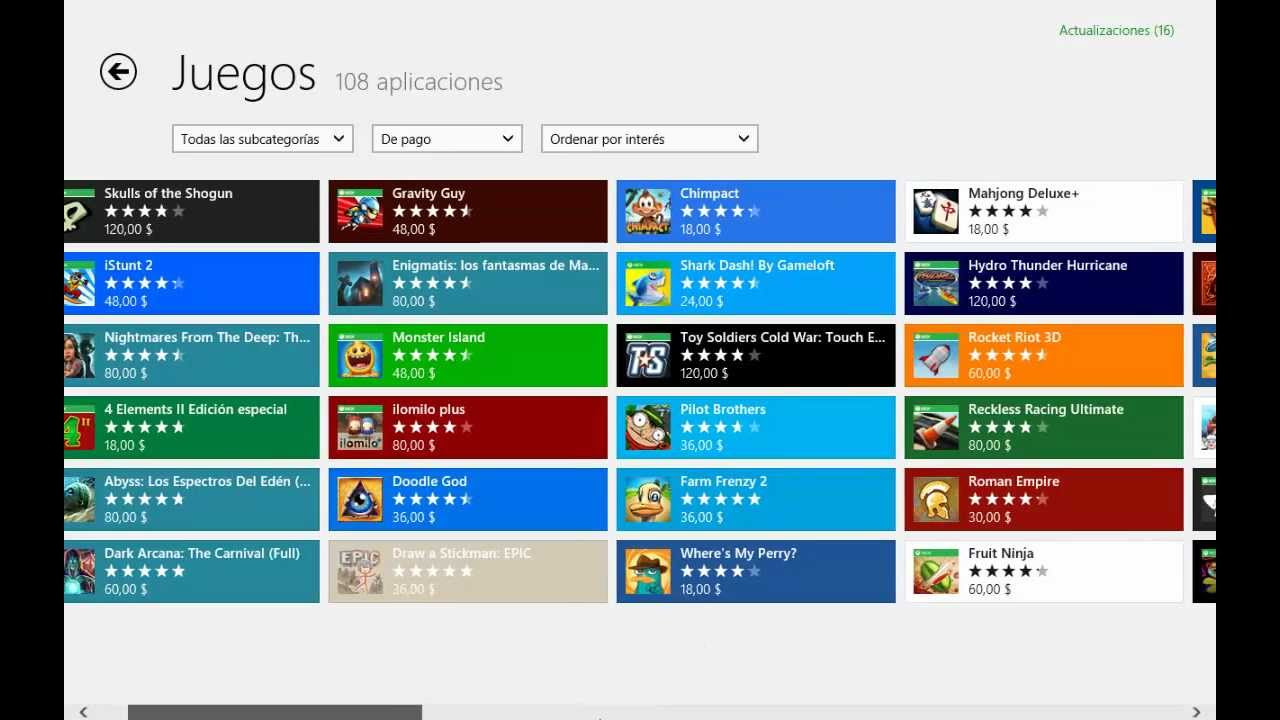The width and height of the screenshot is (1280, 720).
Task: Click the 18,00 $ price of Where's My Perry?
Action: 700,589
